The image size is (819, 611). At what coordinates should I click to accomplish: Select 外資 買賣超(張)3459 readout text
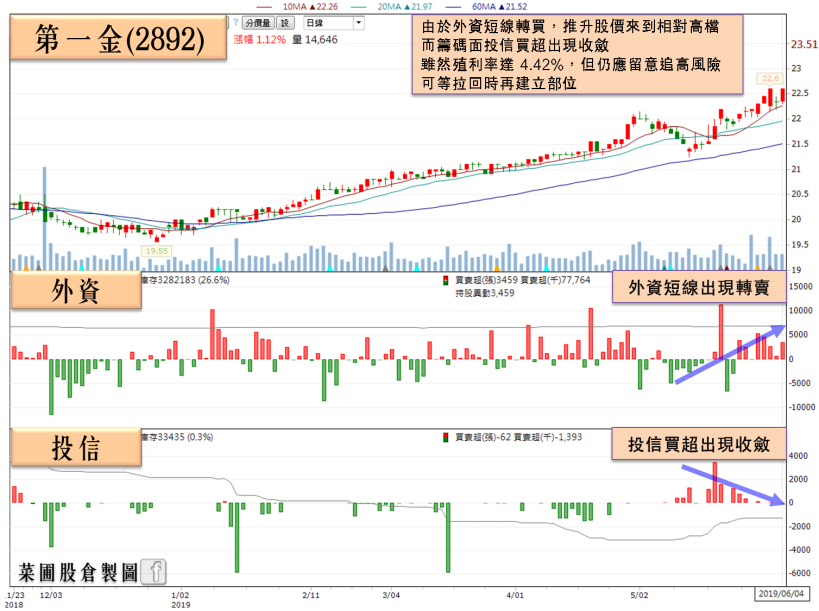pyautogui.click(x=487, y=280)
